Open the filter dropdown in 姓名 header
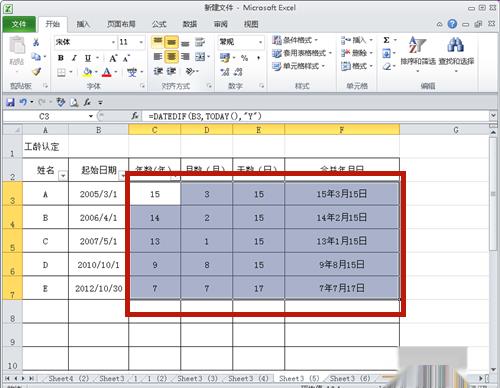 pyautogui.click(x=63, y=176)
